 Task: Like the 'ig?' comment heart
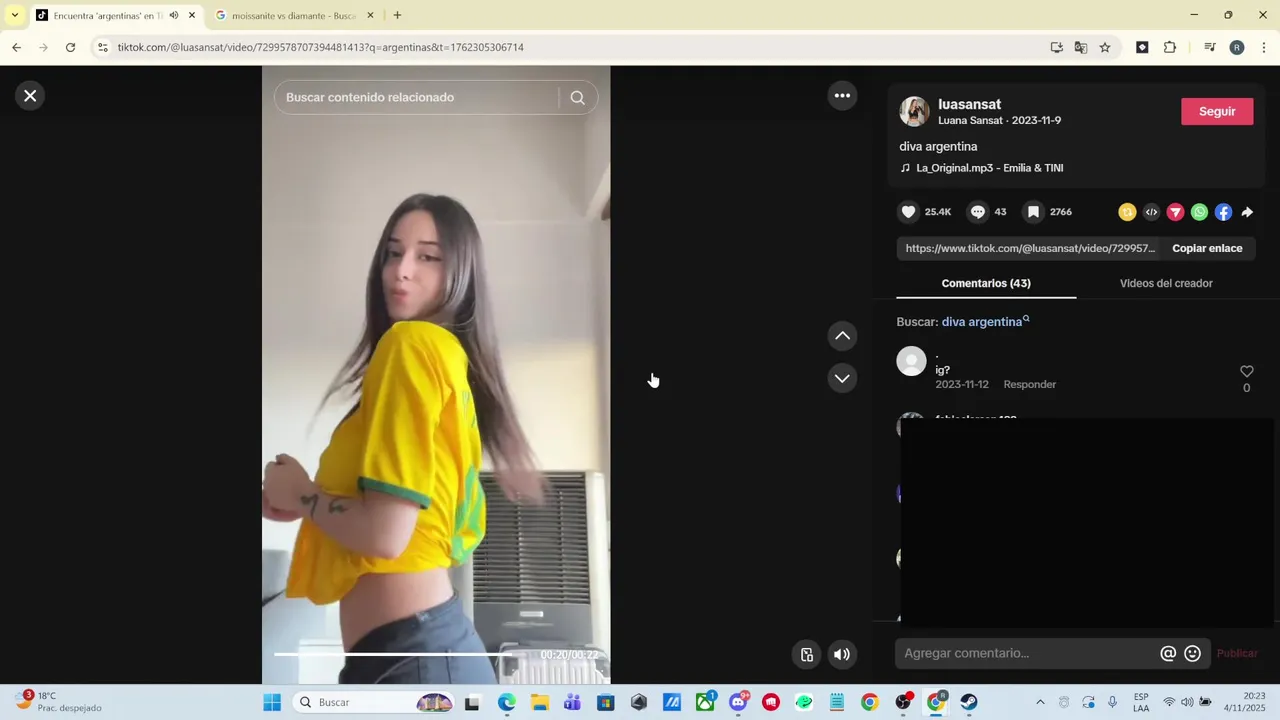click(1246, 371)
